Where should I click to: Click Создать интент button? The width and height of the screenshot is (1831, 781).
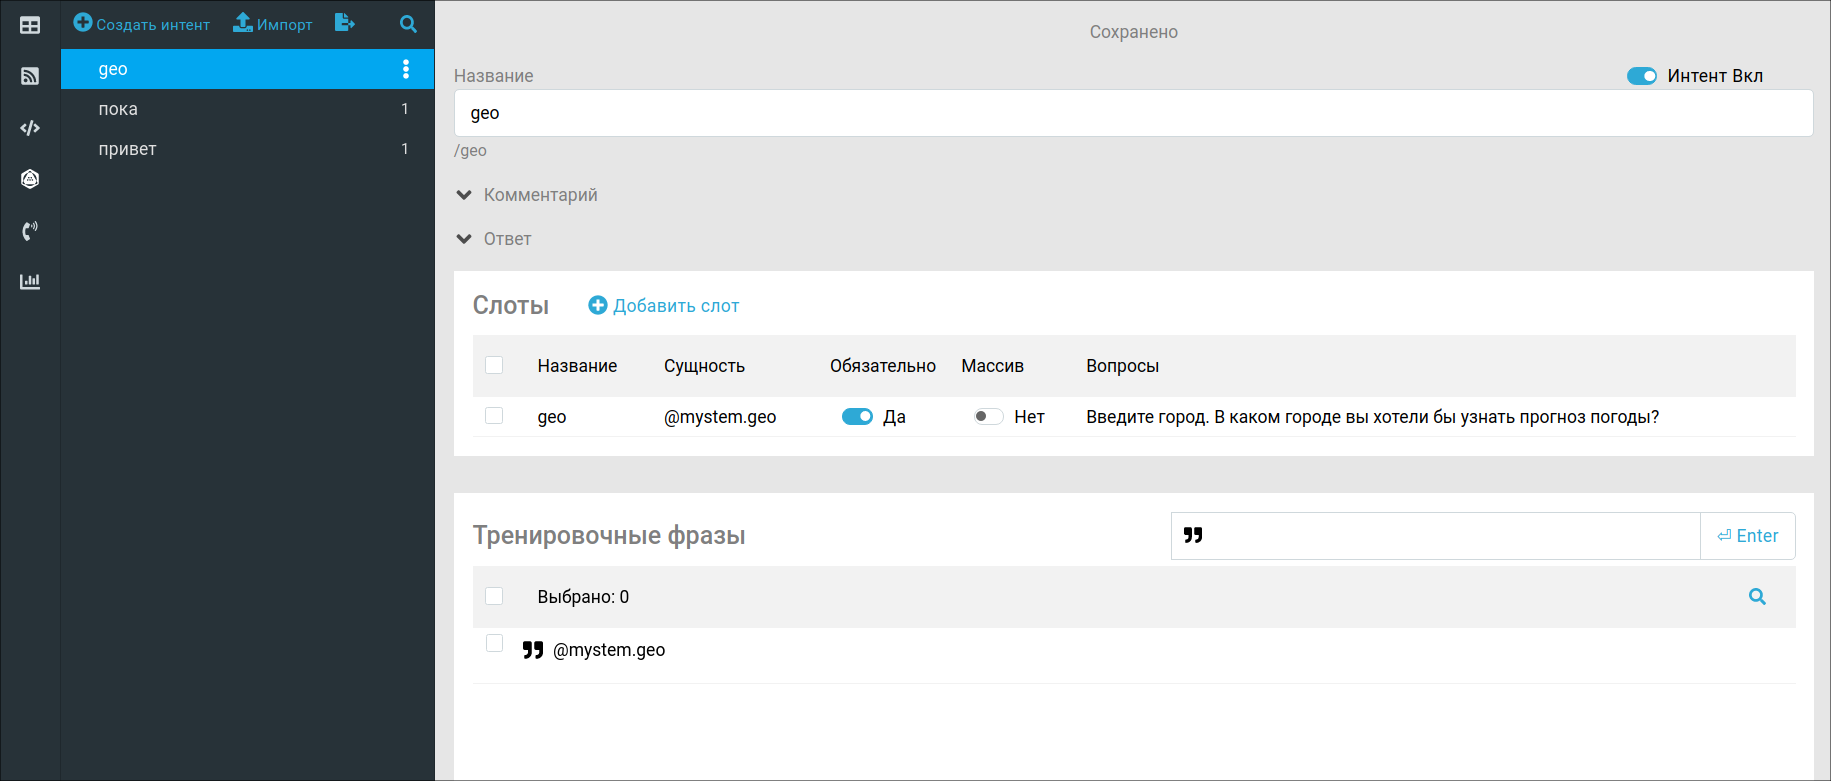tap(142, 24)
